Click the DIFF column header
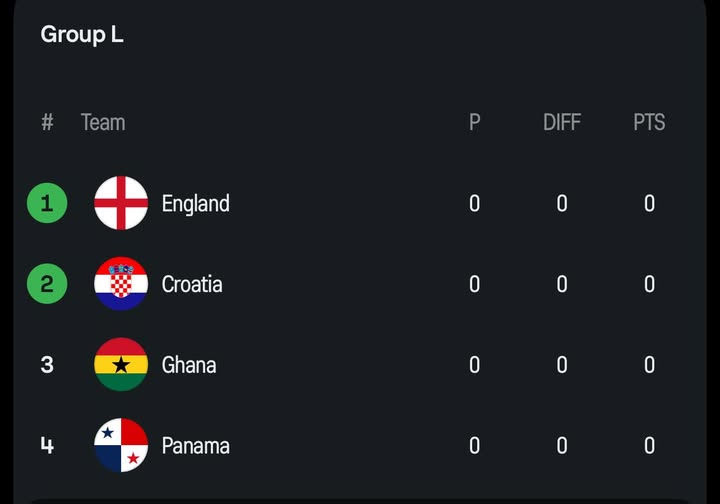Viewport: 720px width, 504px height. click(x=562, y=123)
